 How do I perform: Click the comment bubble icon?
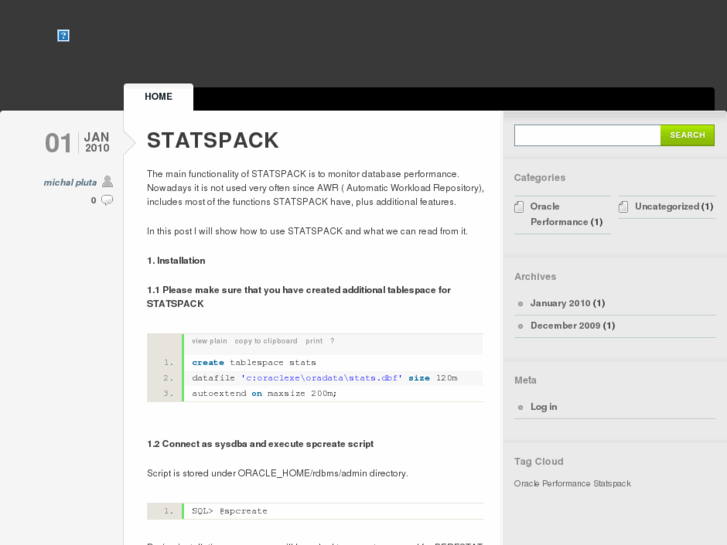(x=107, y=200)
